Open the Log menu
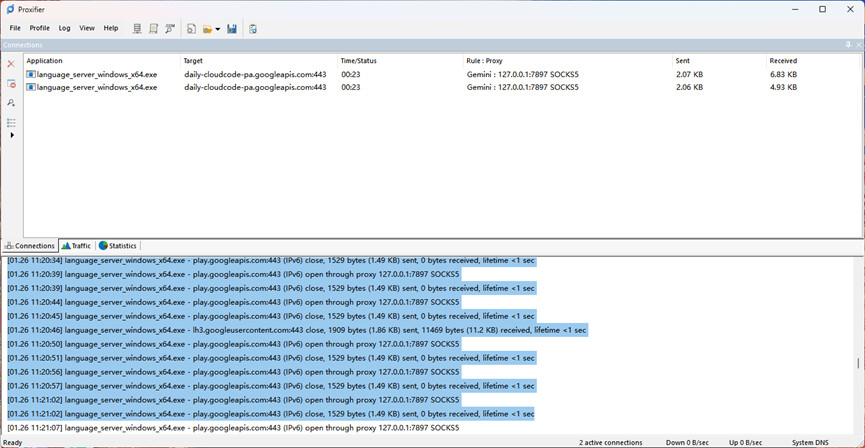The width and height of the screenshot is (865, 448). pyautogui.click(x=65, y=28)
